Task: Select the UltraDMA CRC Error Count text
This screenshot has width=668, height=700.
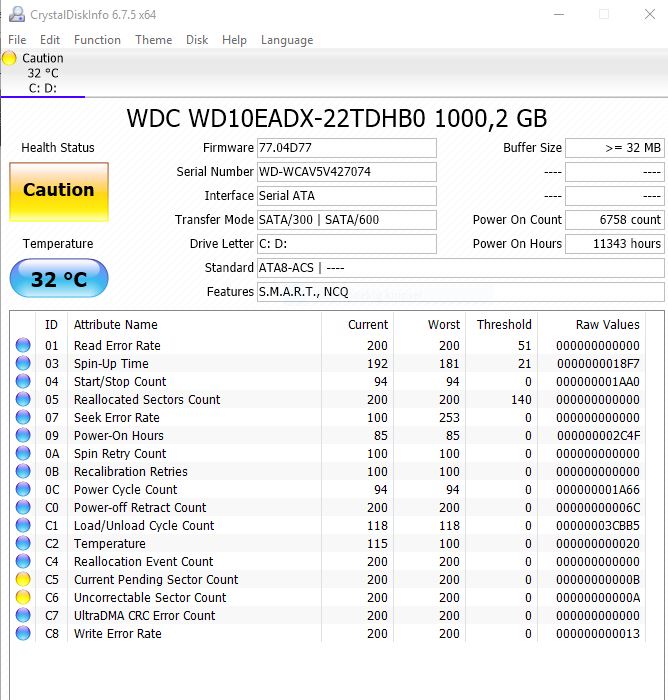Action: (145, 616)
